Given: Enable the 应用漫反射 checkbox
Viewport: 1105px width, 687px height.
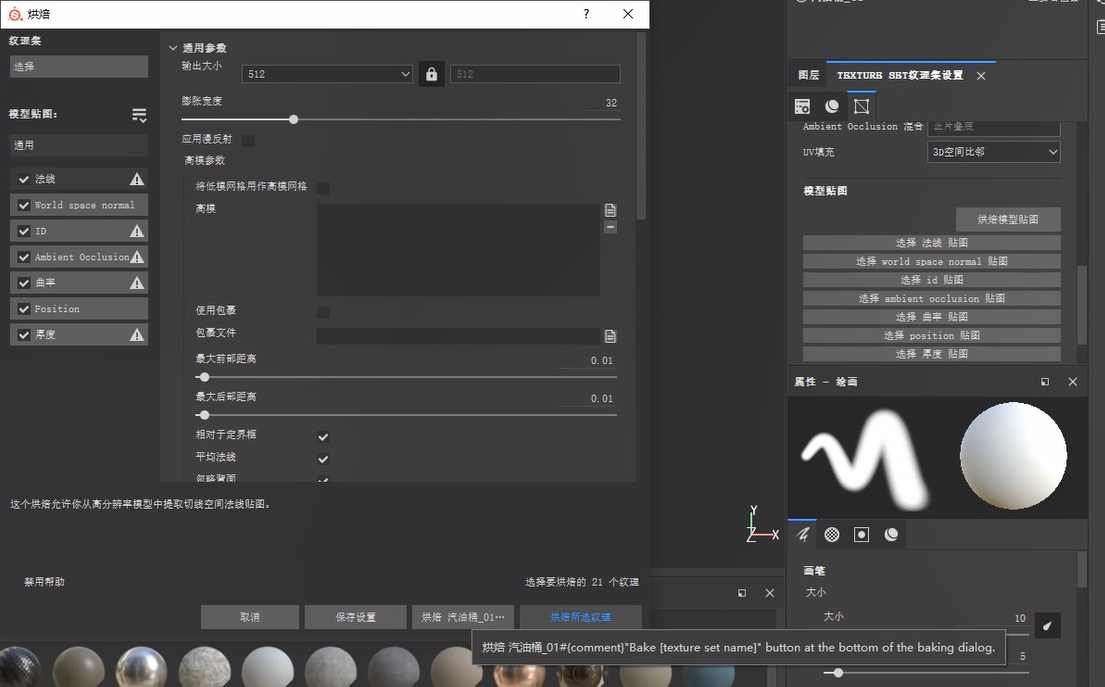Looking at the screenshot, I should tap(248, 141).
